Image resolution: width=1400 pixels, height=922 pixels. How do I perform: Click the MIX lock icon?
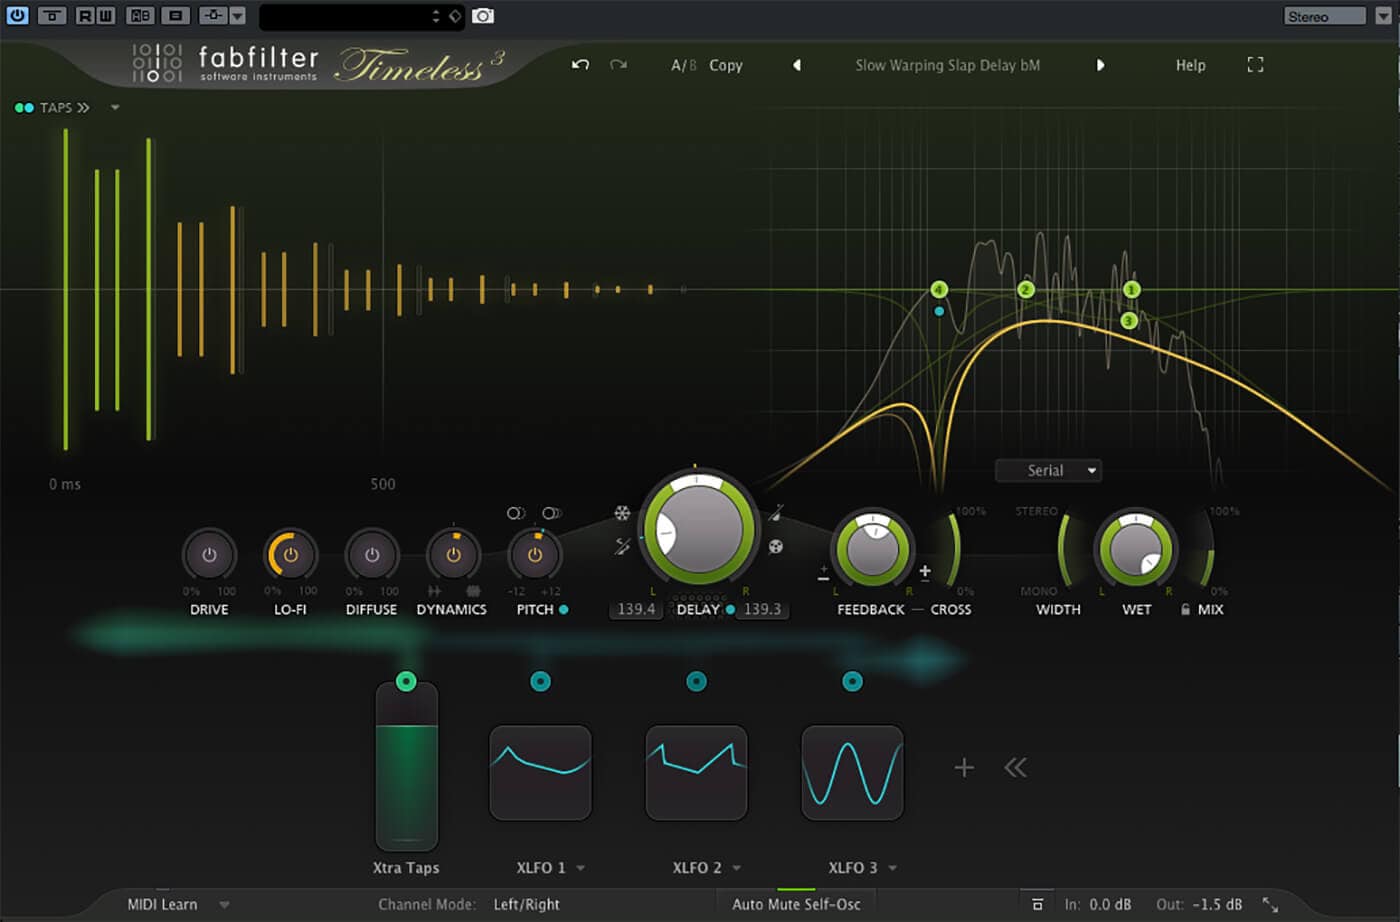pos(1185,609)
